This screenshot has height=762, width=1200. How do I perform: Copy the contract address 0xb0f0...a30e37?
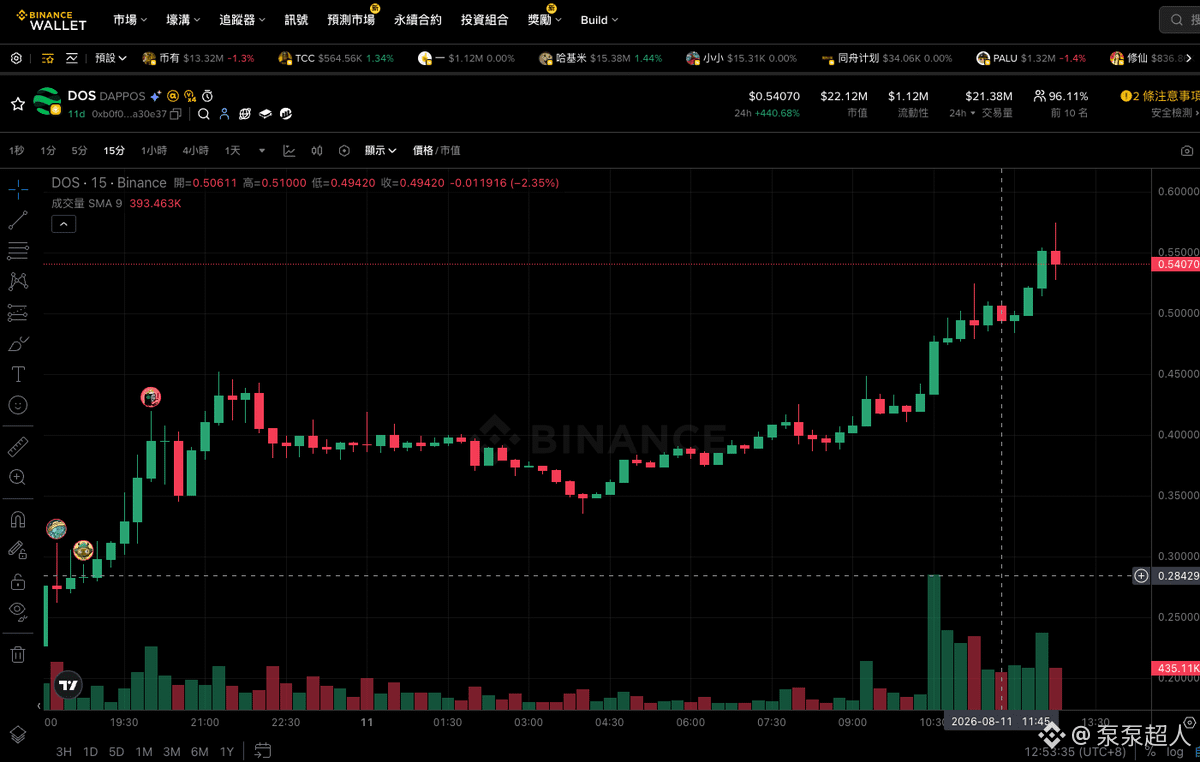(175, 115)
